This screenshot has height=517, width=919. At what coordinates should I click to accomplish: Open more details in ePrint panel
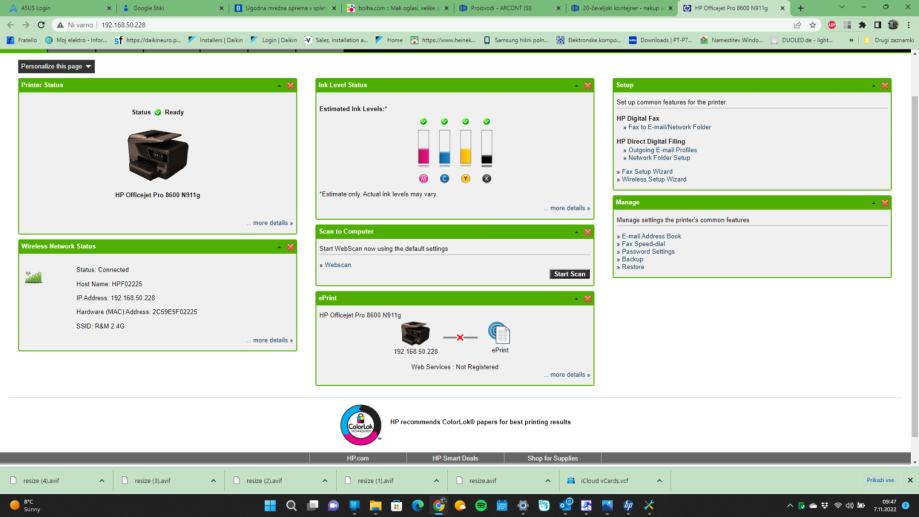pos(570,375)
